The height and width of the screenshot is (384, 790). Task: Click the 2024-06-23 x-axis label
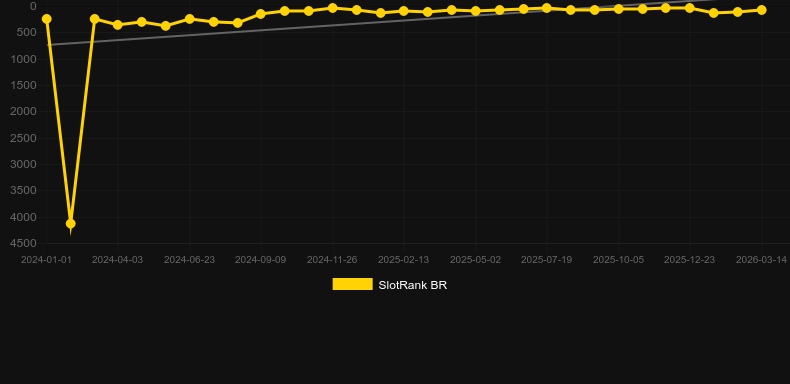click(x=189, y=260)
